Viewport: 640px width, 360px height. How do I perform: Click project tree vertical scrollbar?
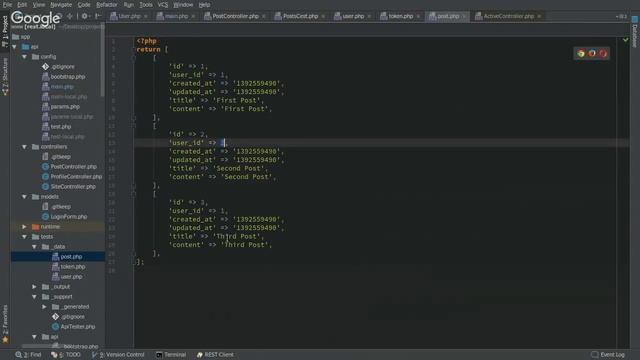click(x=102, y=61)
